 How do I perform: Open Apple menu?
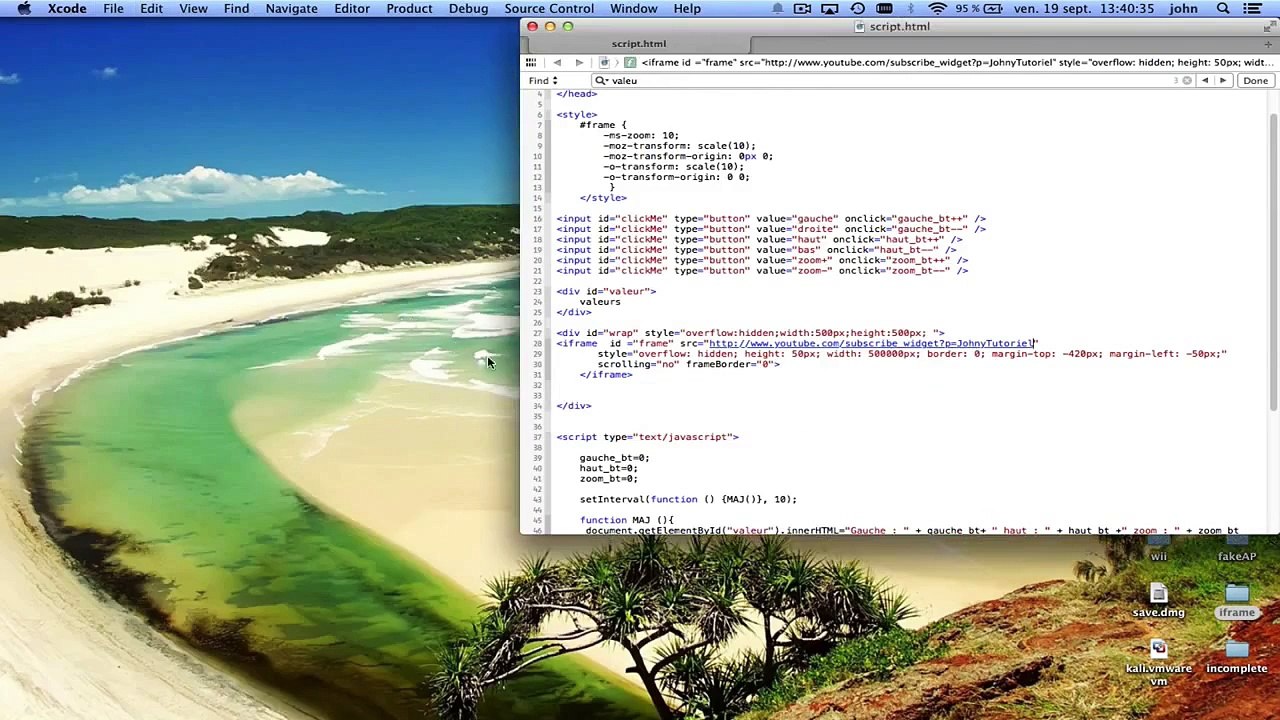tap(24, 9)
